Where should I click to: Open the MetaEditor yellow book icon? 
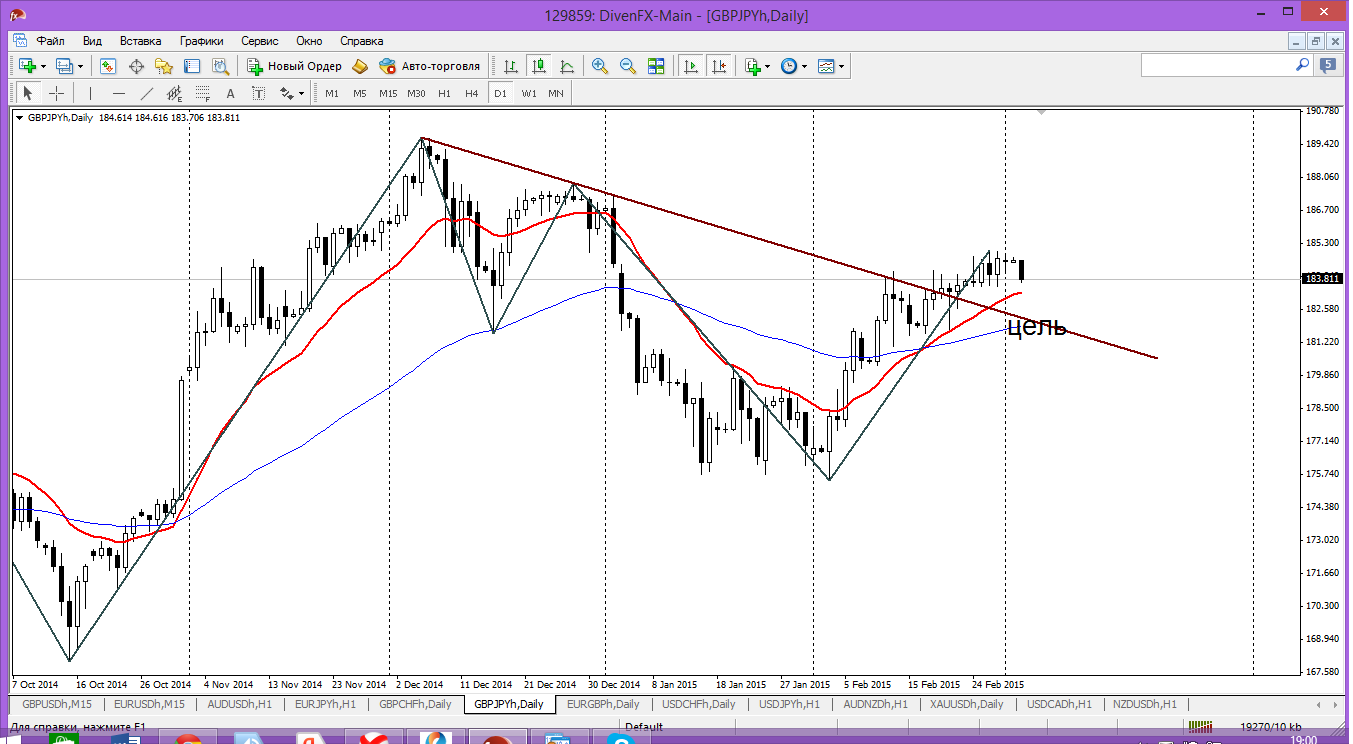pos(359,66)
